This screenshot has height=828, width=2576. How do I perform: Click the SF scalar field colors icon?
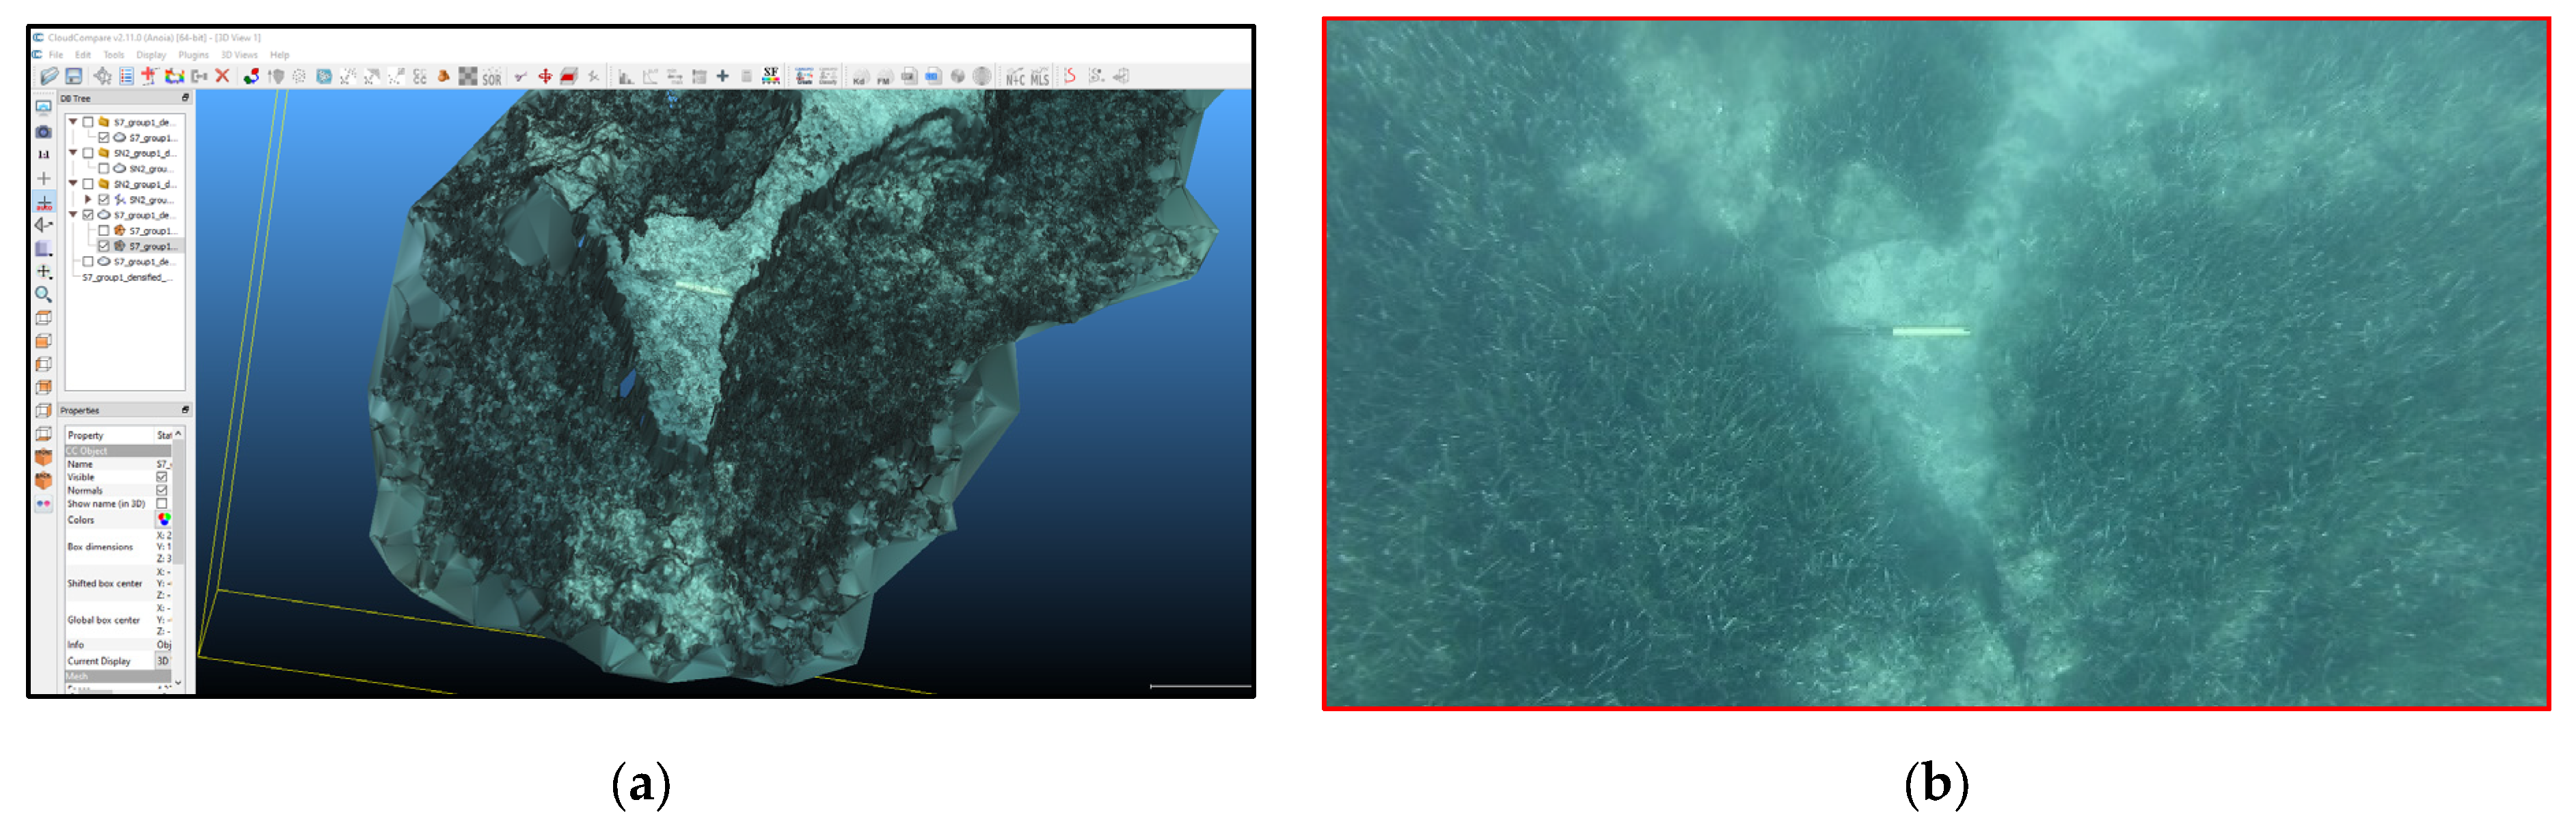point(770,77)
